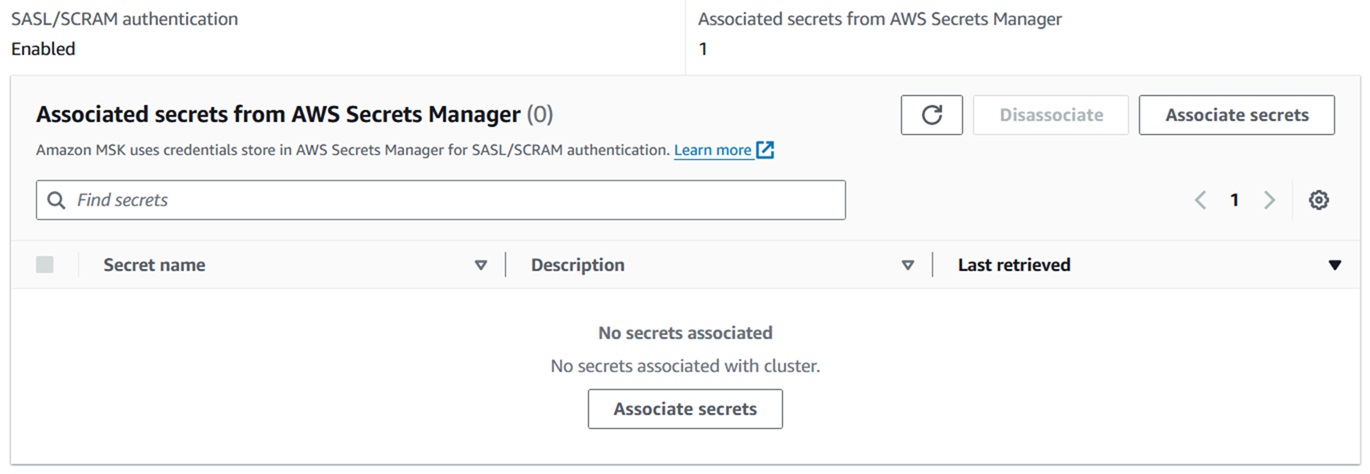This screenshot has width=1370, height=474.
Task: Click divider between Secret name and Description
Action: pos(506,265)
